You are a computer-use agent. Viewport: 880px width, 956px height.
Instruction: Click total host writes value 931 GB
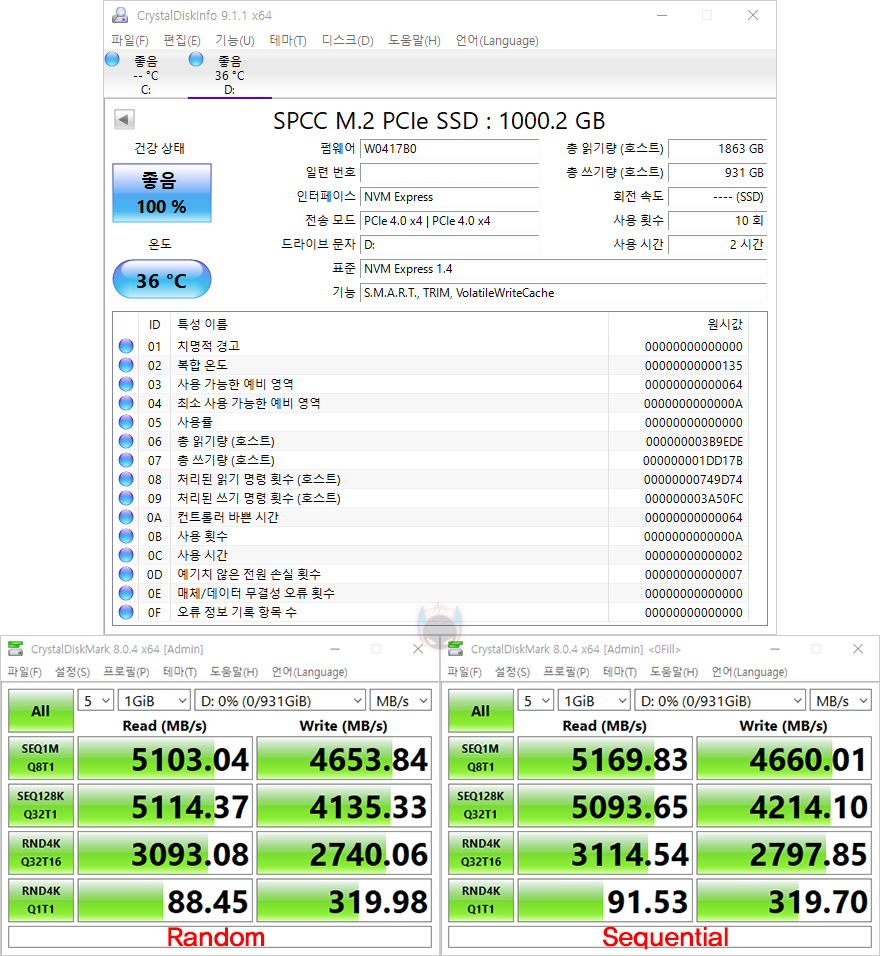point(717,173)
